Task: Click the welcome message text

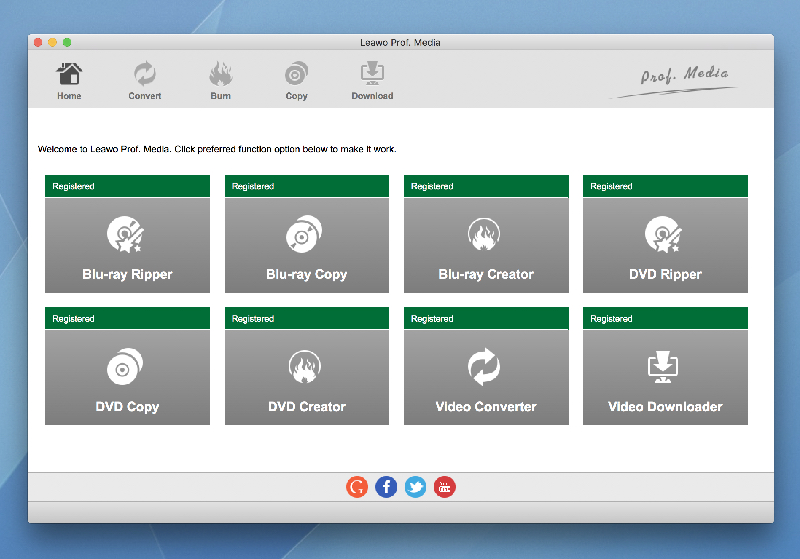Action: pyautogui.click(x=217, y=149)
